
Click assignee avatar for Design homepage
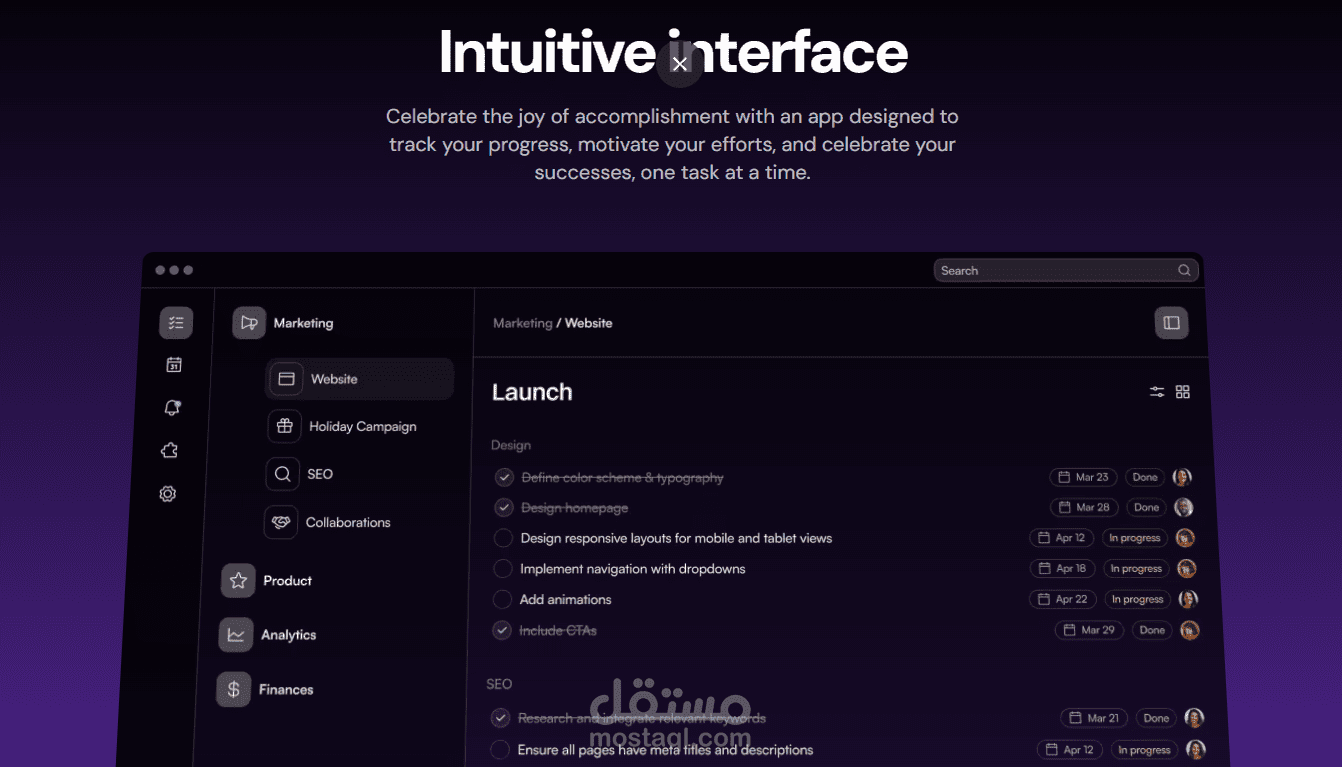pos(1184,507)
